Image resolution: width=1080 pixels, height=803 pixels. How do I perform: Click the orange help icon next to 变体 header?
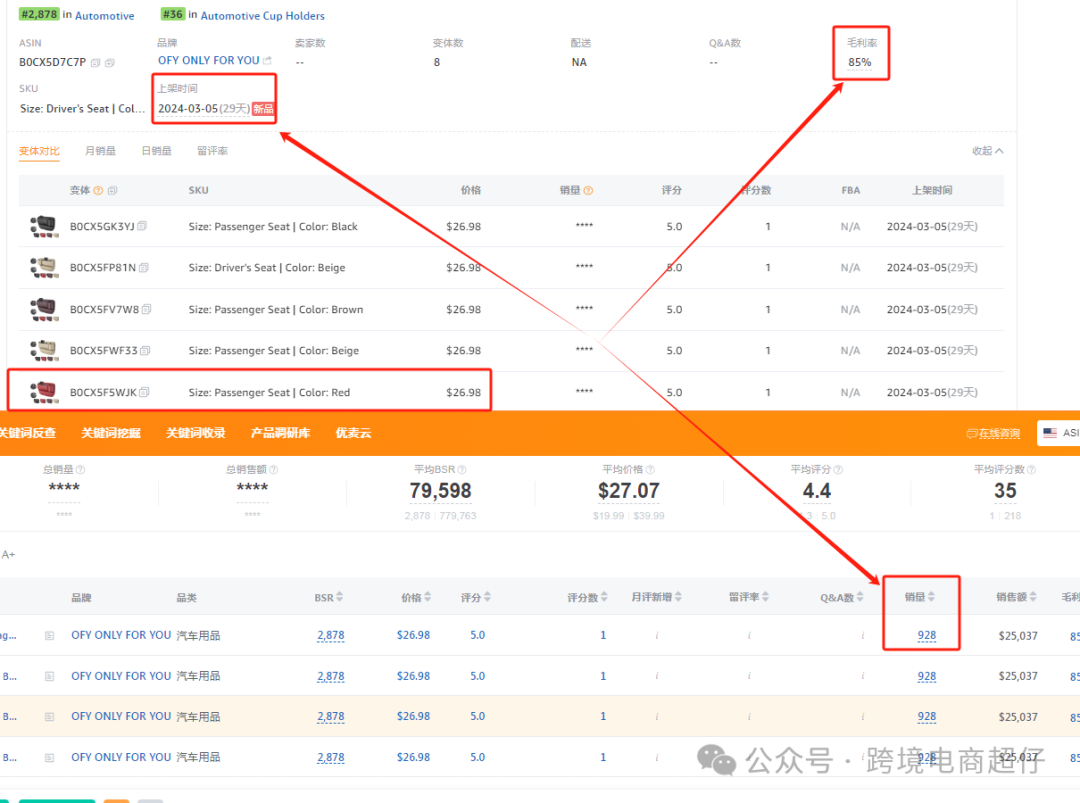point(98,191)
